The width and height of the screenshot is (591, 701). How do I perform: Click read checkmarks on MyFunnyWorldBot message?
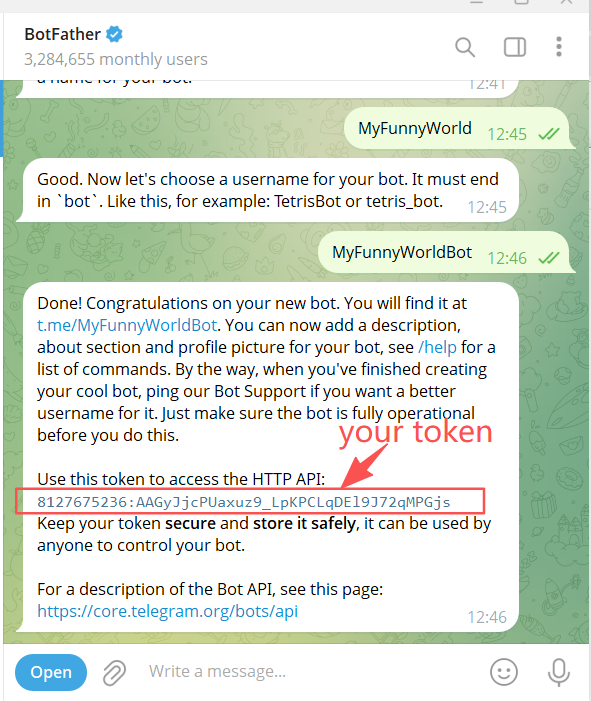549,258
